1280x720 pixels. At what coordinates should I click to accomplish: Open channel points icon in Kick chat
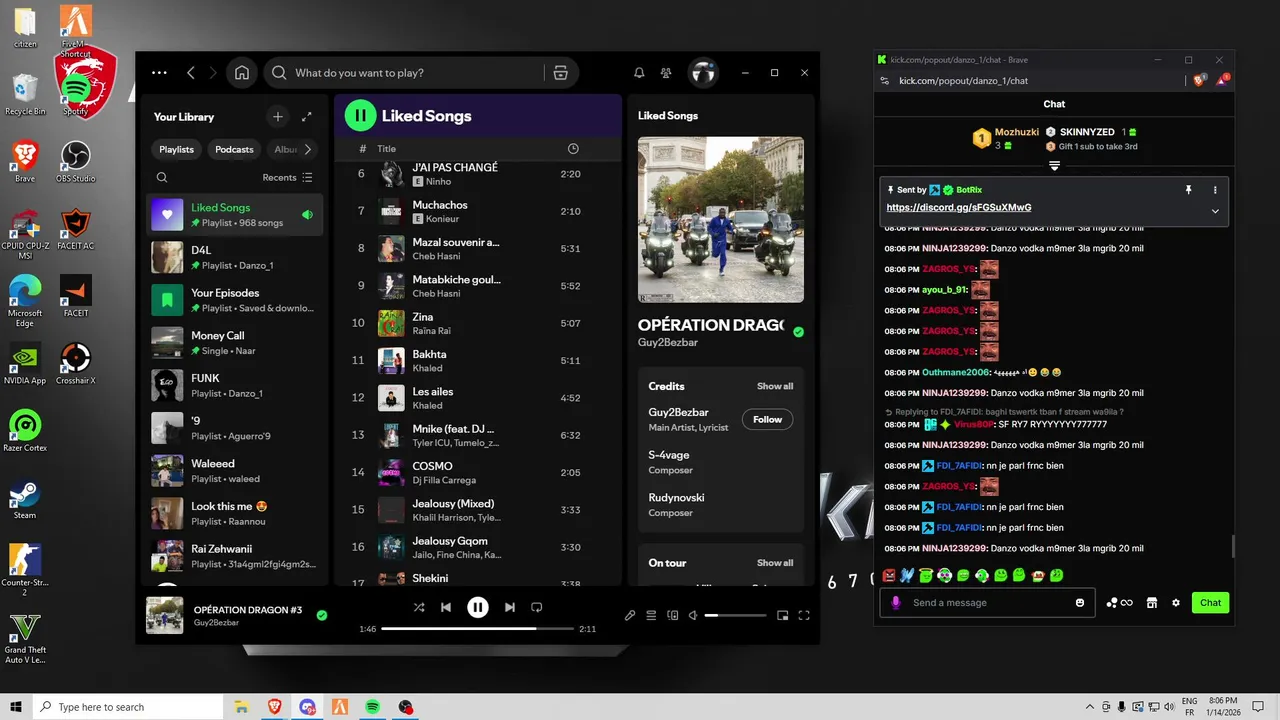point(1119,603)
